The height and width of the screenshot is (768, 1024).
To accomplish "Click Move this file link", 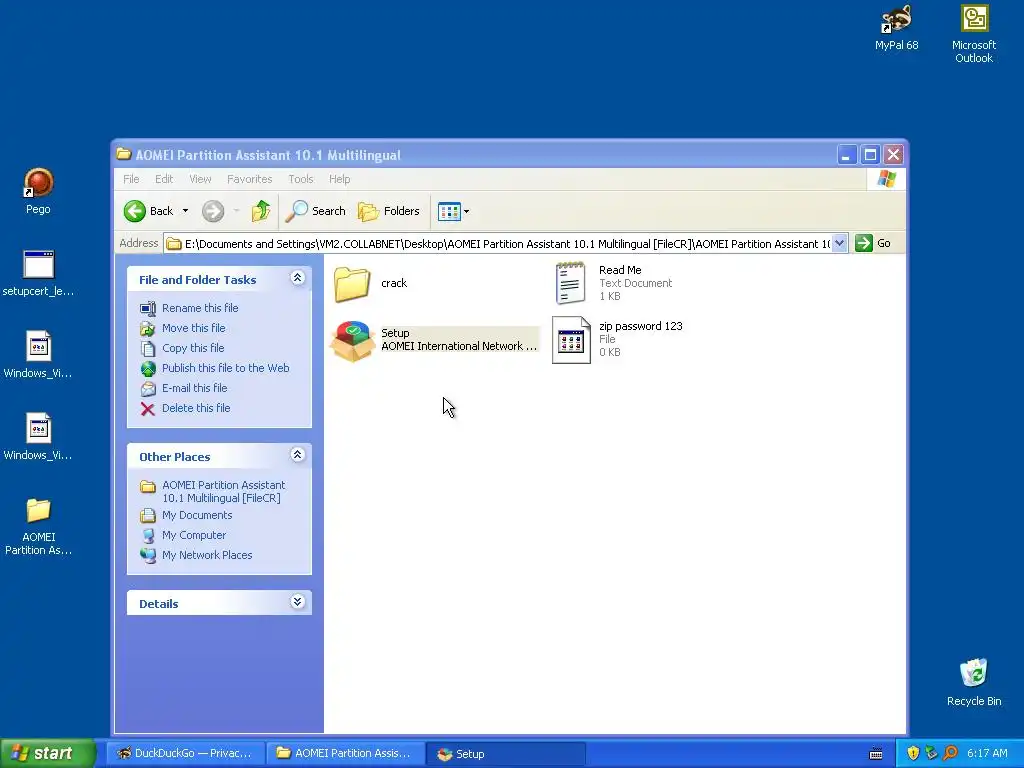I will pyautogui.click(x=193, y=328).
